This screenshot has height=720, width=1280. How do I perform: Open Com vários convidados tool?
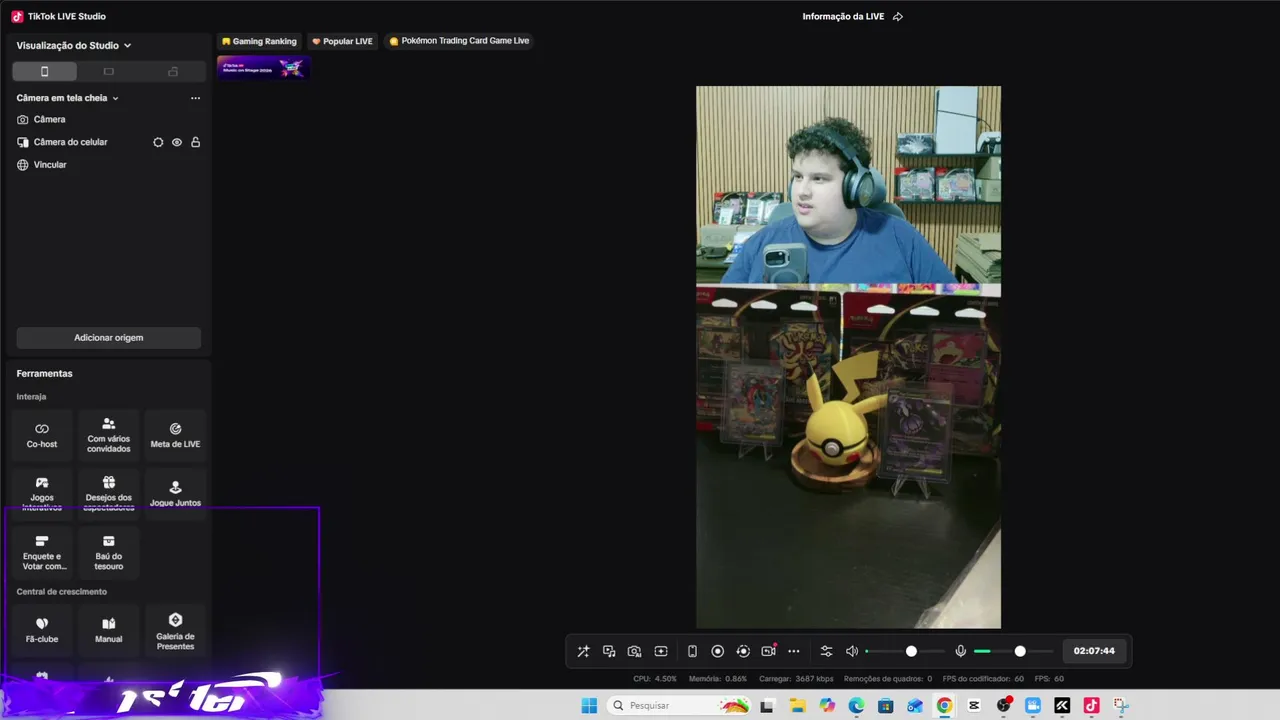[x=109, y=435]
